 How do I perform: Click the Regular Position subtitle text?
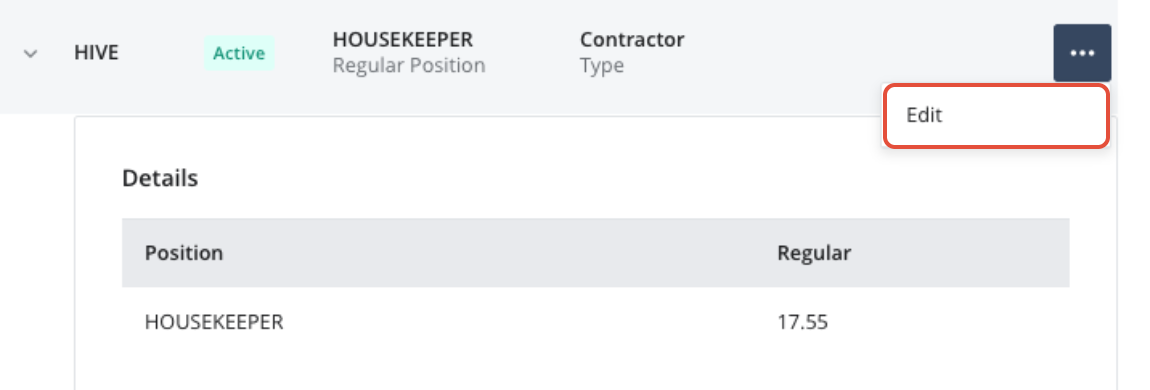[409, 65]
